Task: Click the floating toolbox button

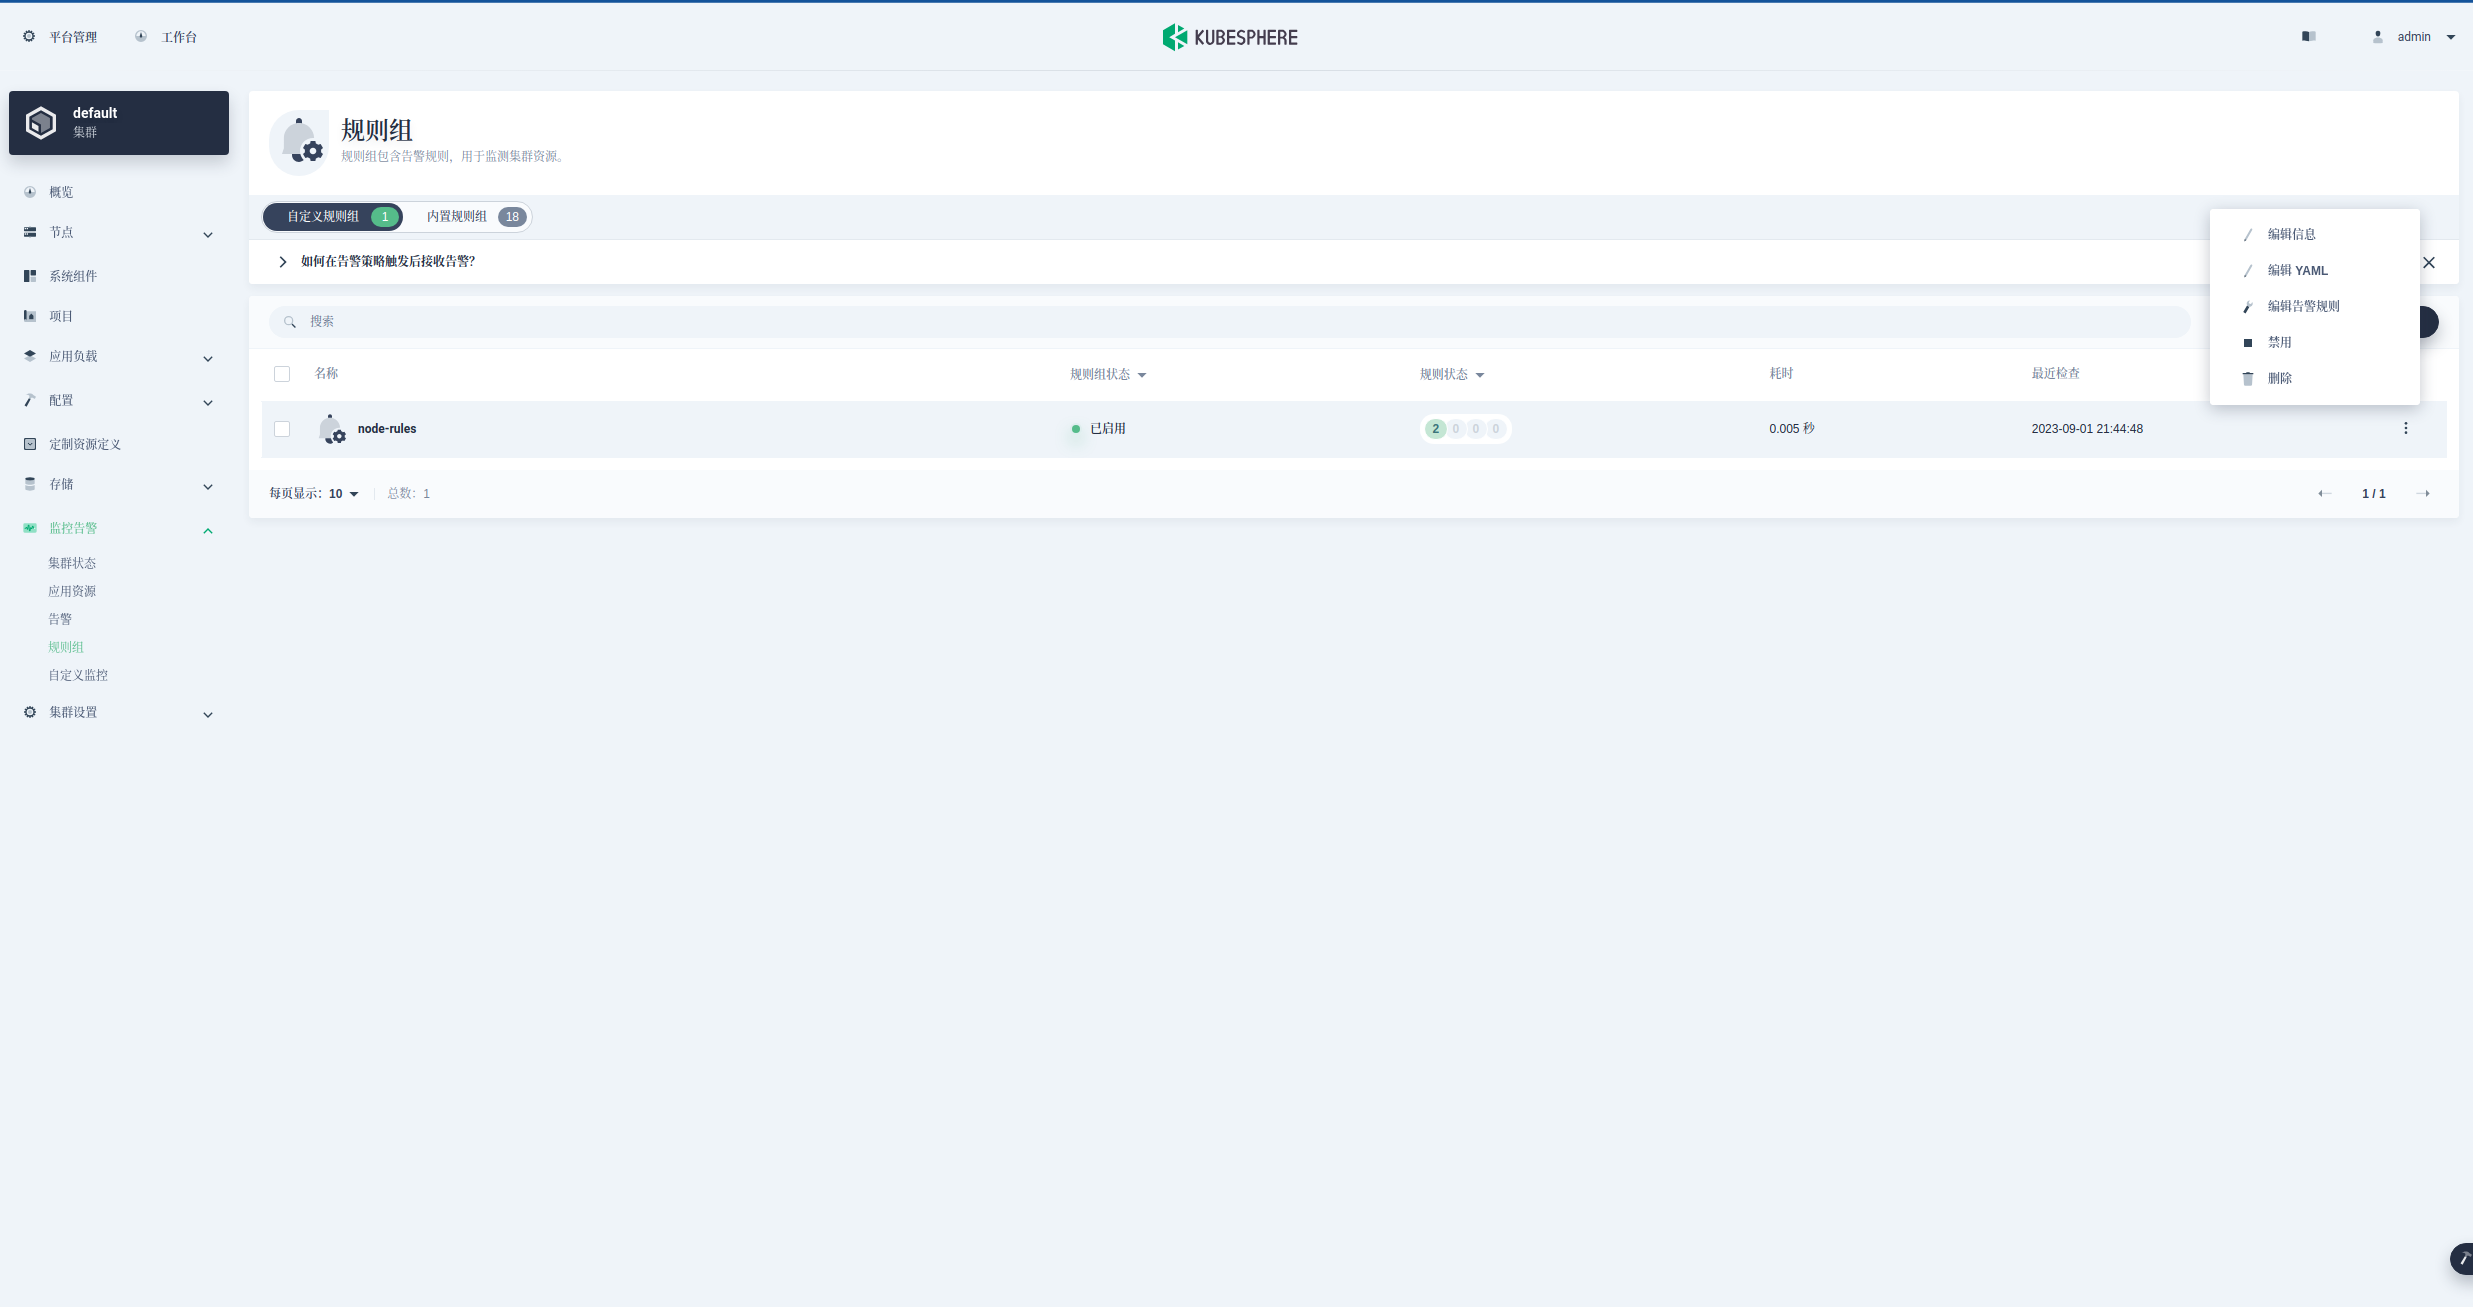Action: pos(2462,1259)
